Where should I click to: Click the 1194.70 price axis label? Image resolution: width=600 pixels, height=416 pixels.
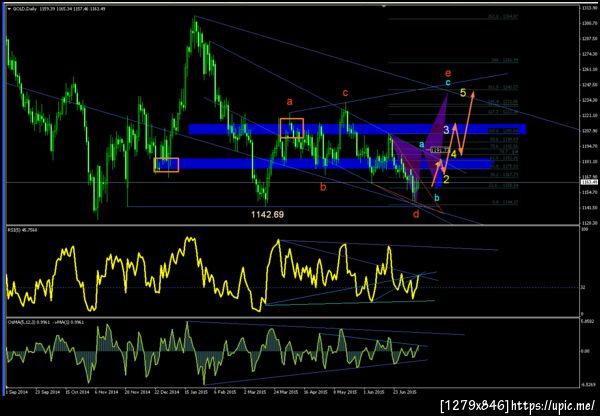click(x=589, y=146)
